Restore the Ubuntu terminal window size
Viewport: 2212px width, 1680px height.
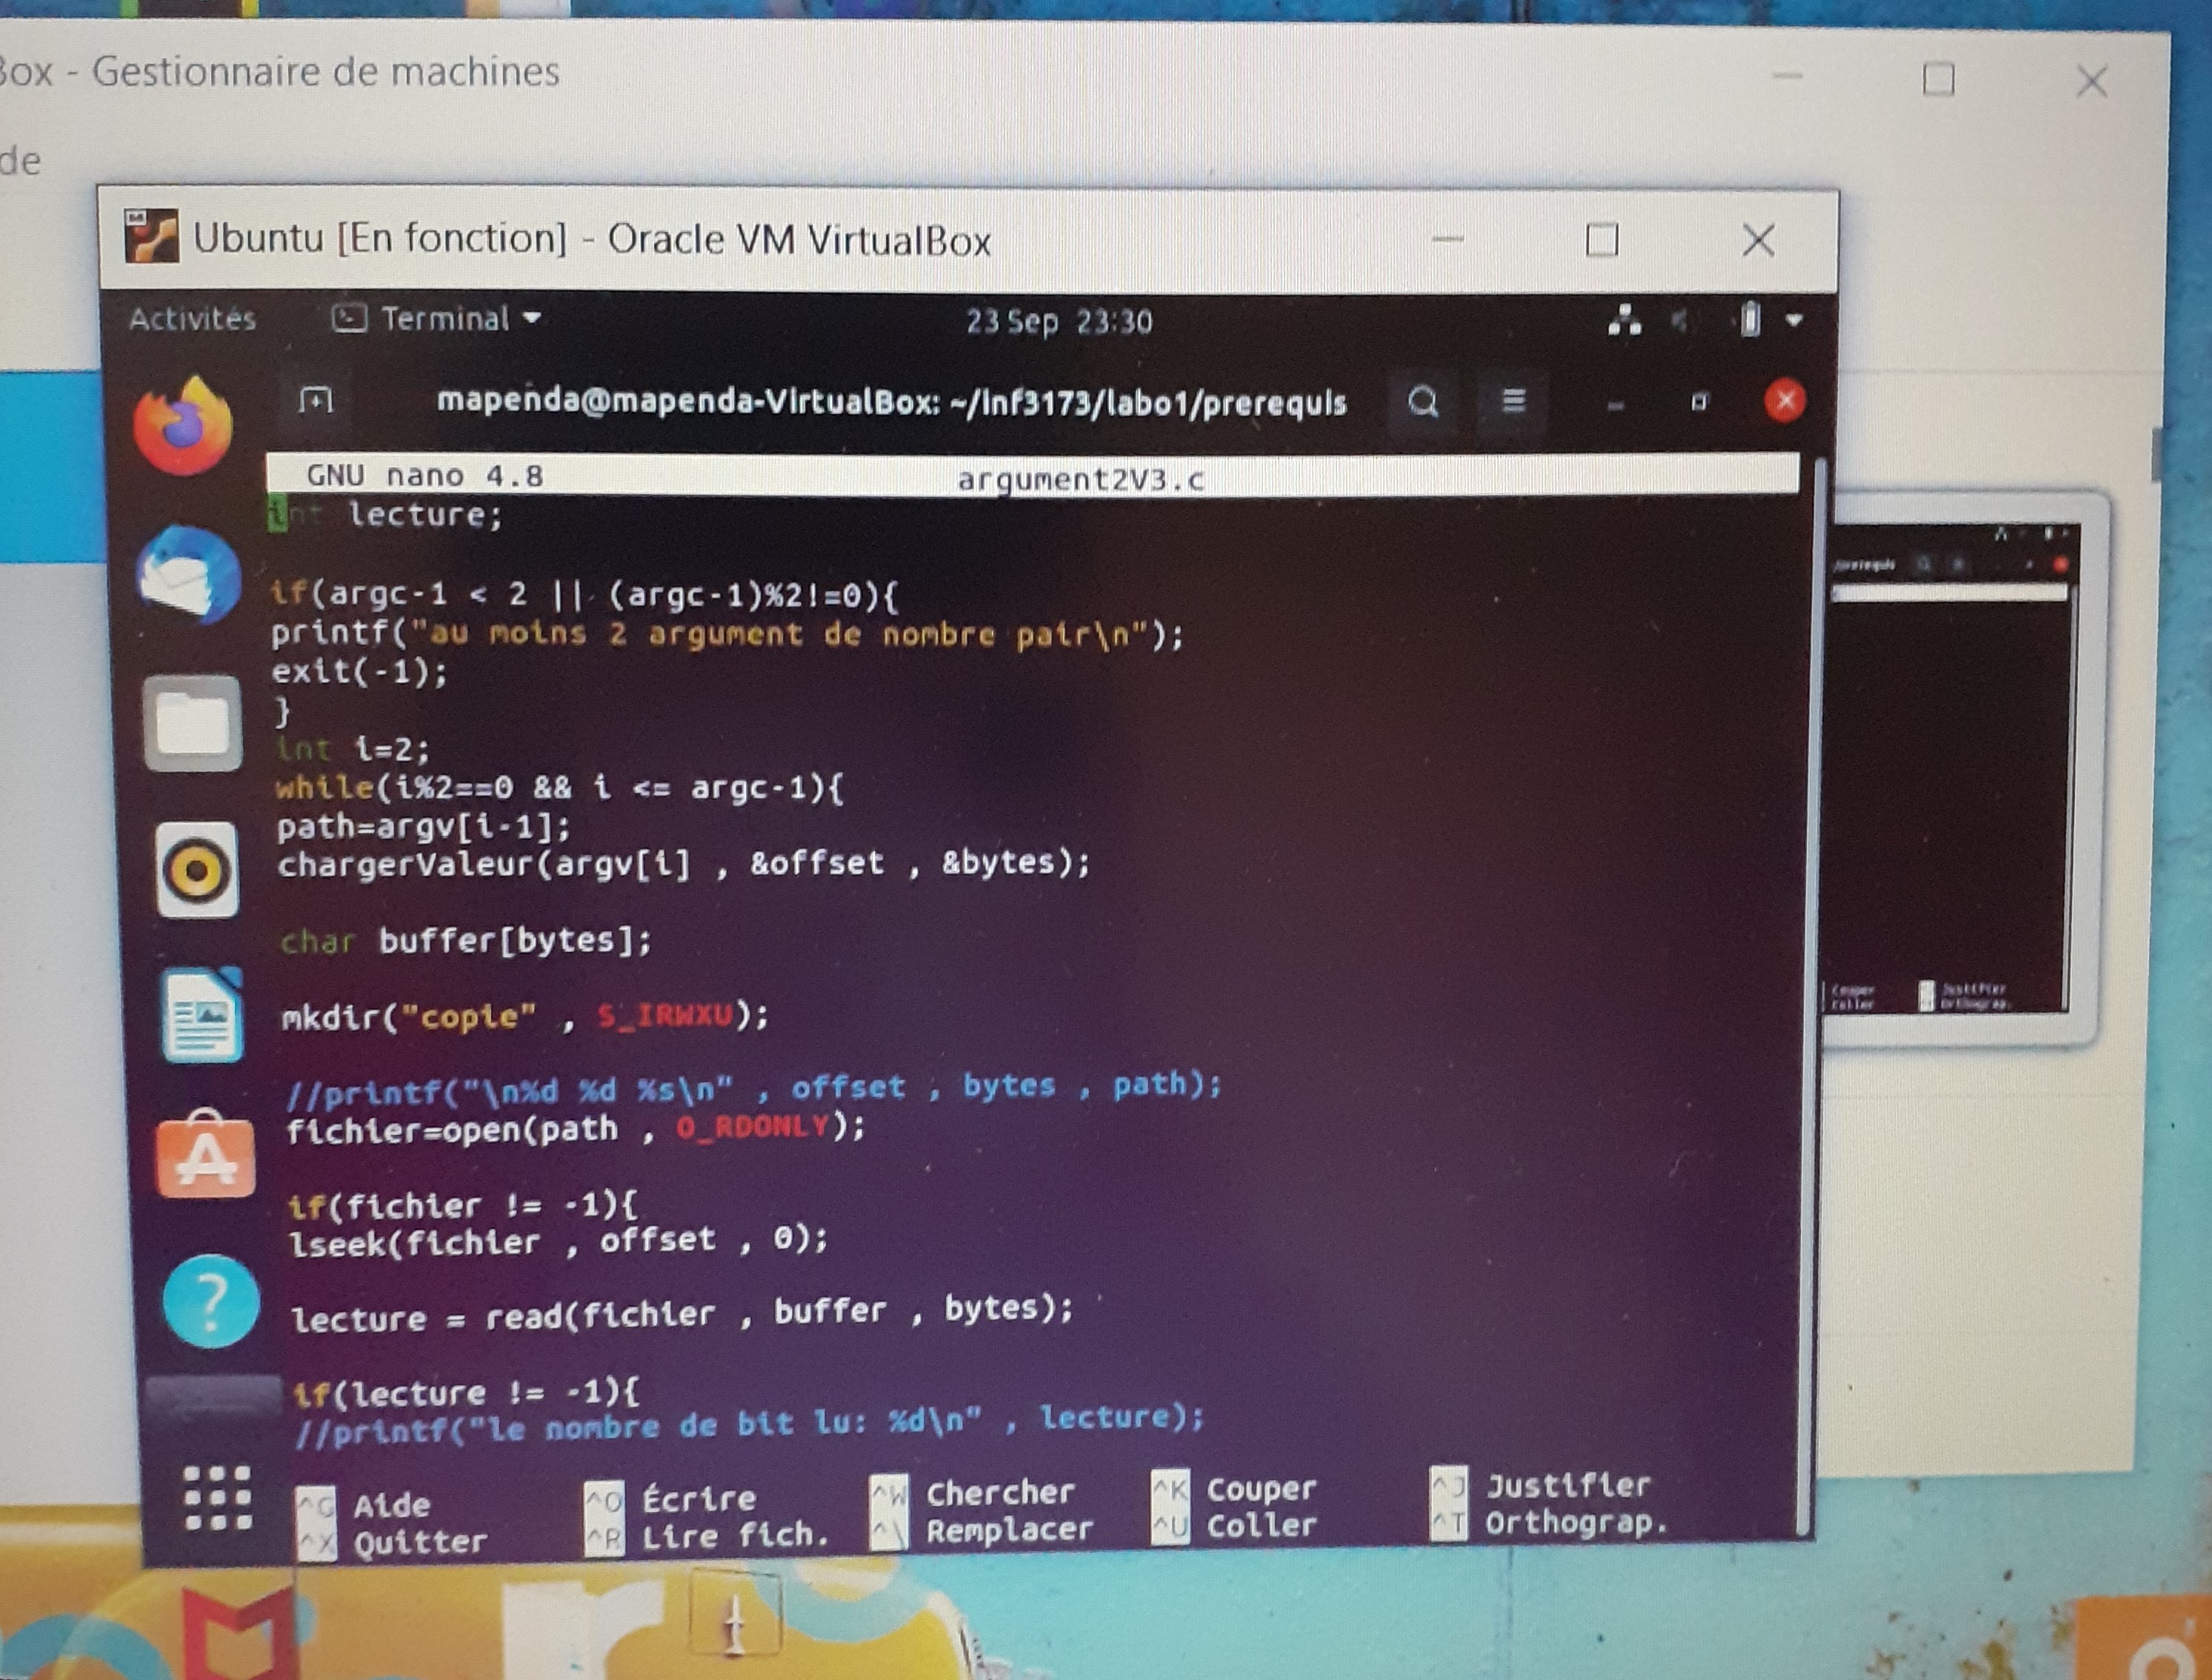[x=1699, y=402]
